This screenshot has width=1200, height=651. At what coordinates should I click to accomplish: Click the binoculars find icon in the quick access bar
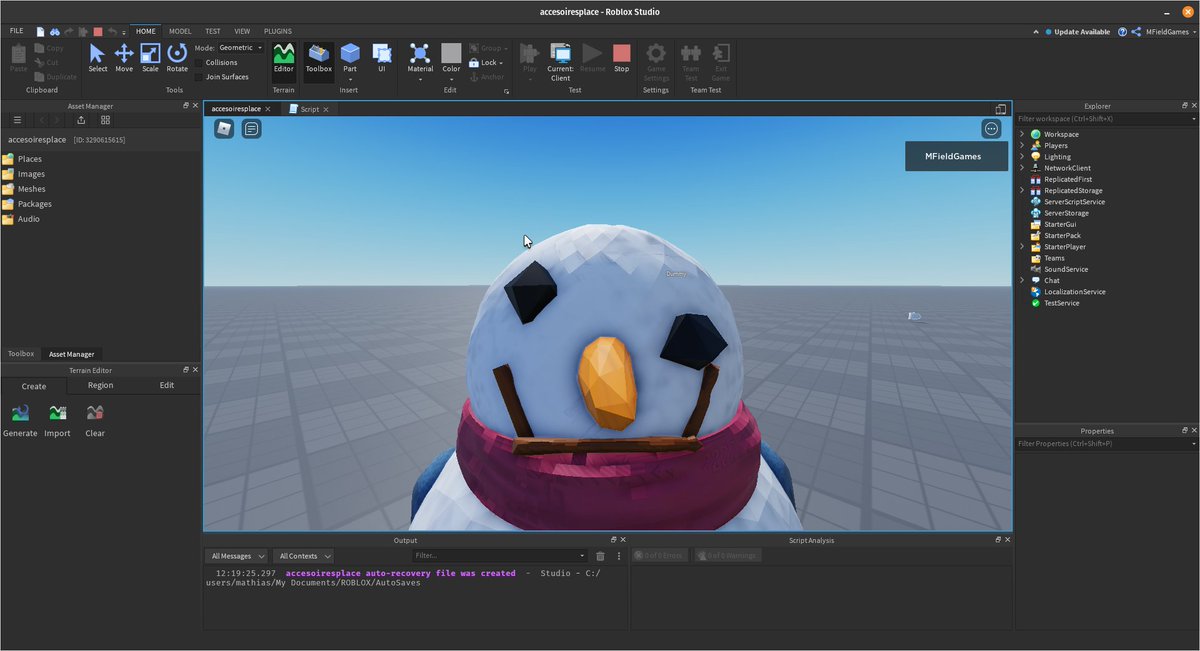pos(55,32)
